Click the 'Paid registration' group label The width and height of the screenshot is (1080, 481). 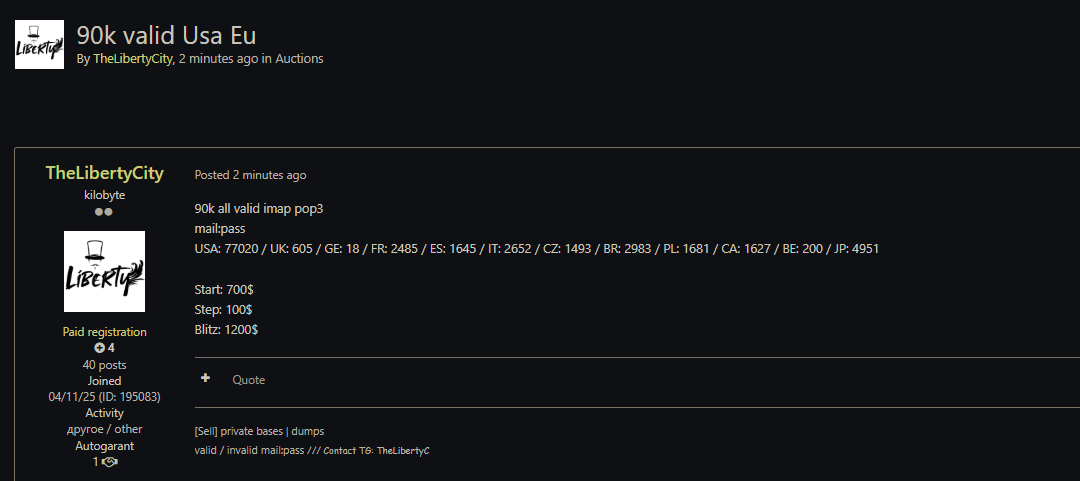[x=104, y=332]
